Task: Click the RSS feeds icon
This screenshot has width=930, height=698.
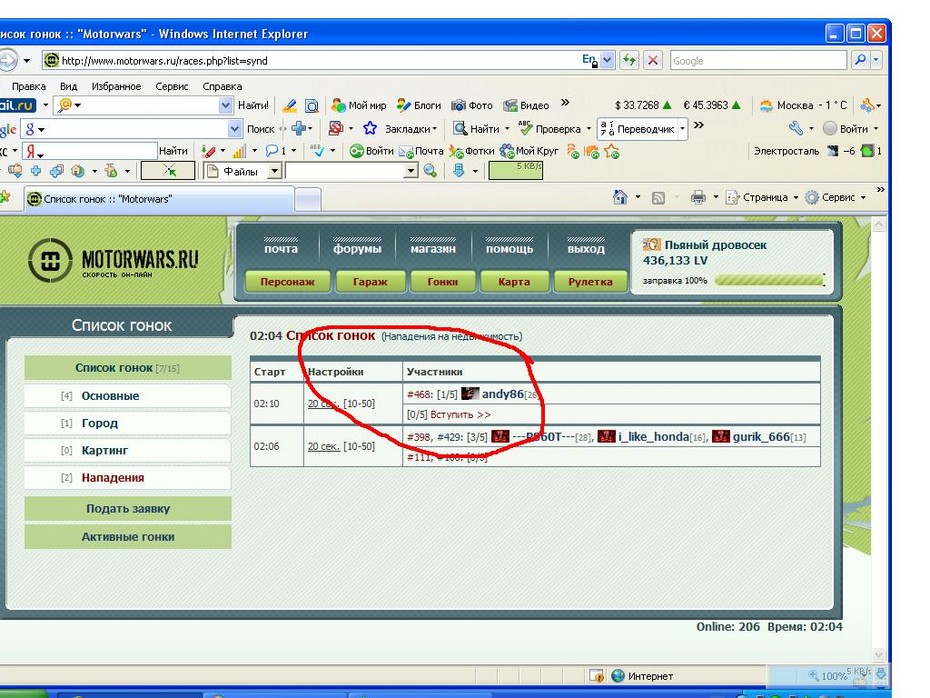Action: (658, 198)
